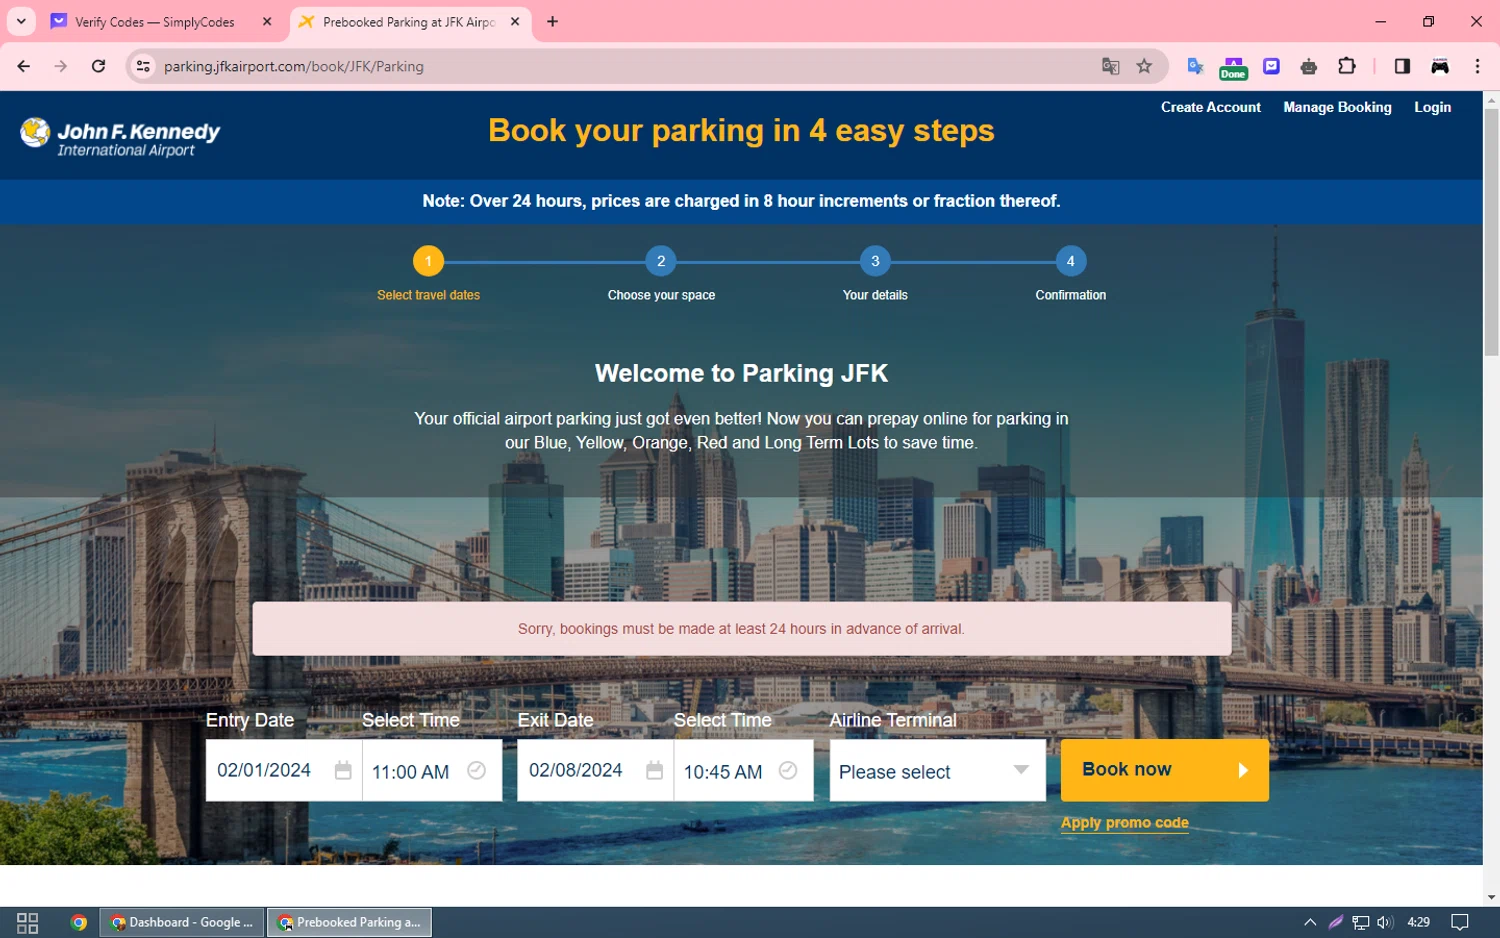Image resolution: width=1500 pixels, height=938 pixels.
Task: Open the tab search dropdown arrow
Action: (x=21, y=21)
